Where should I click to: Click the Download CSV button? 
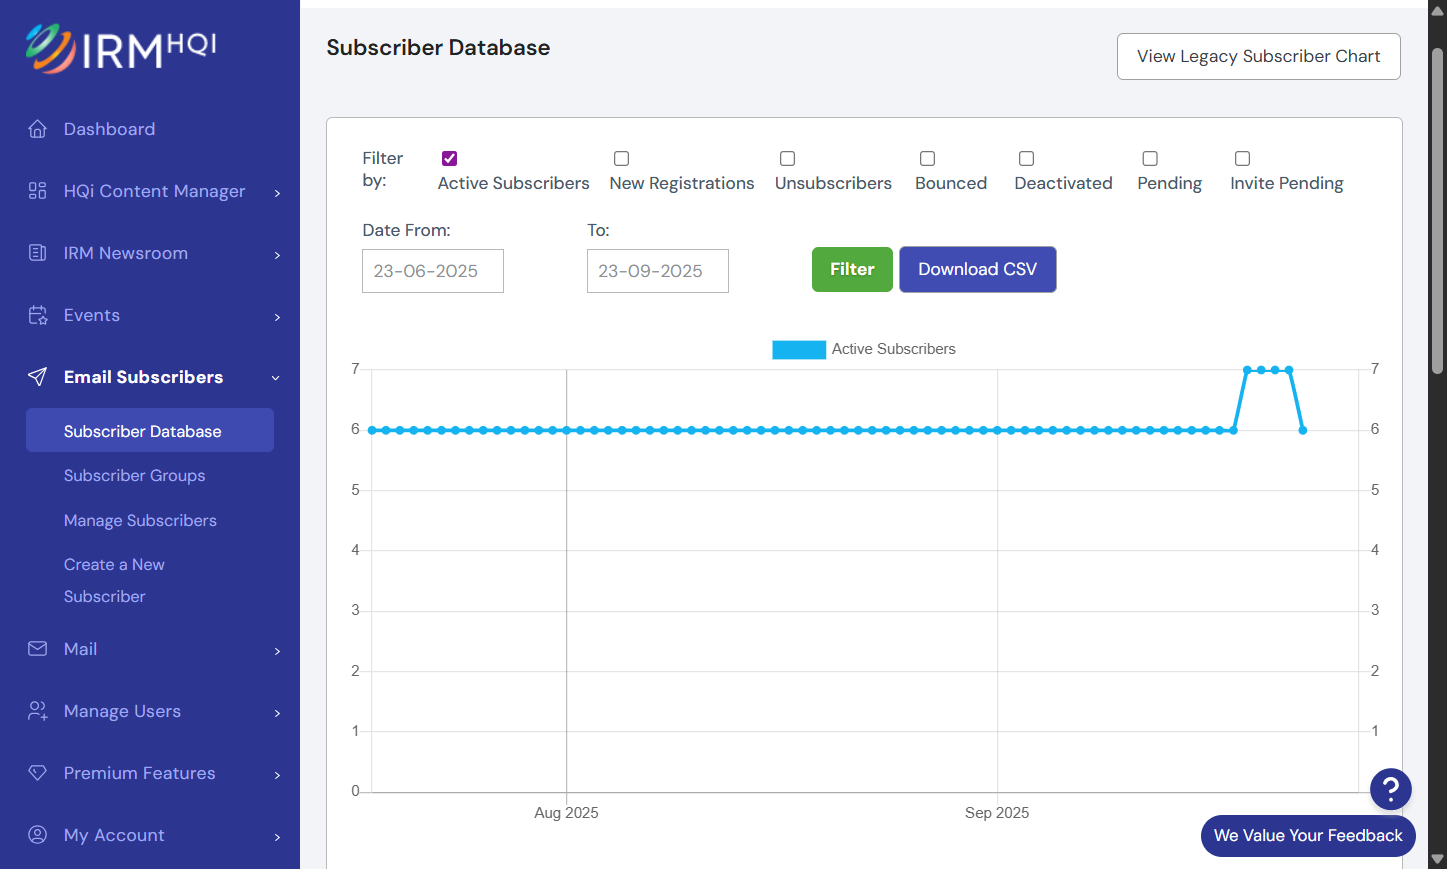pos(978,270)
